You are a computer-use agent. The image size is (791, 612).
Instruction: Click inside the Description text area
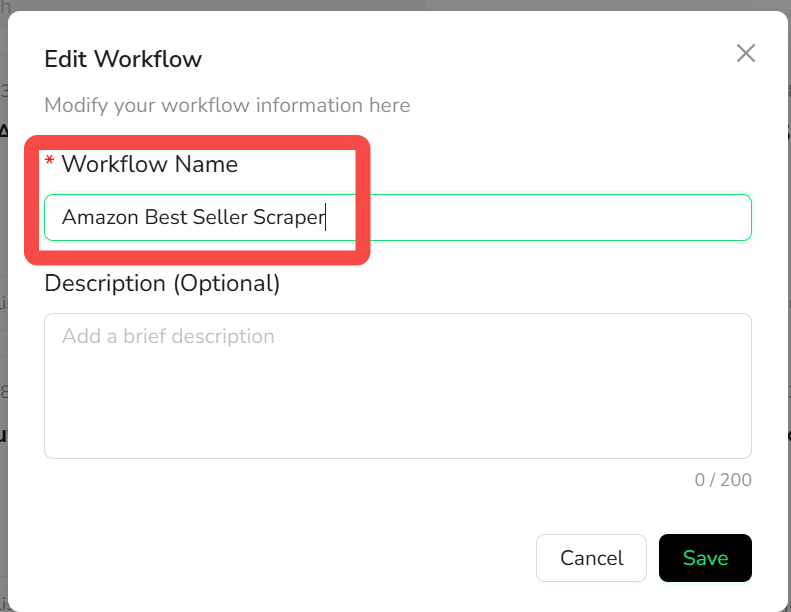click(398, 386)
